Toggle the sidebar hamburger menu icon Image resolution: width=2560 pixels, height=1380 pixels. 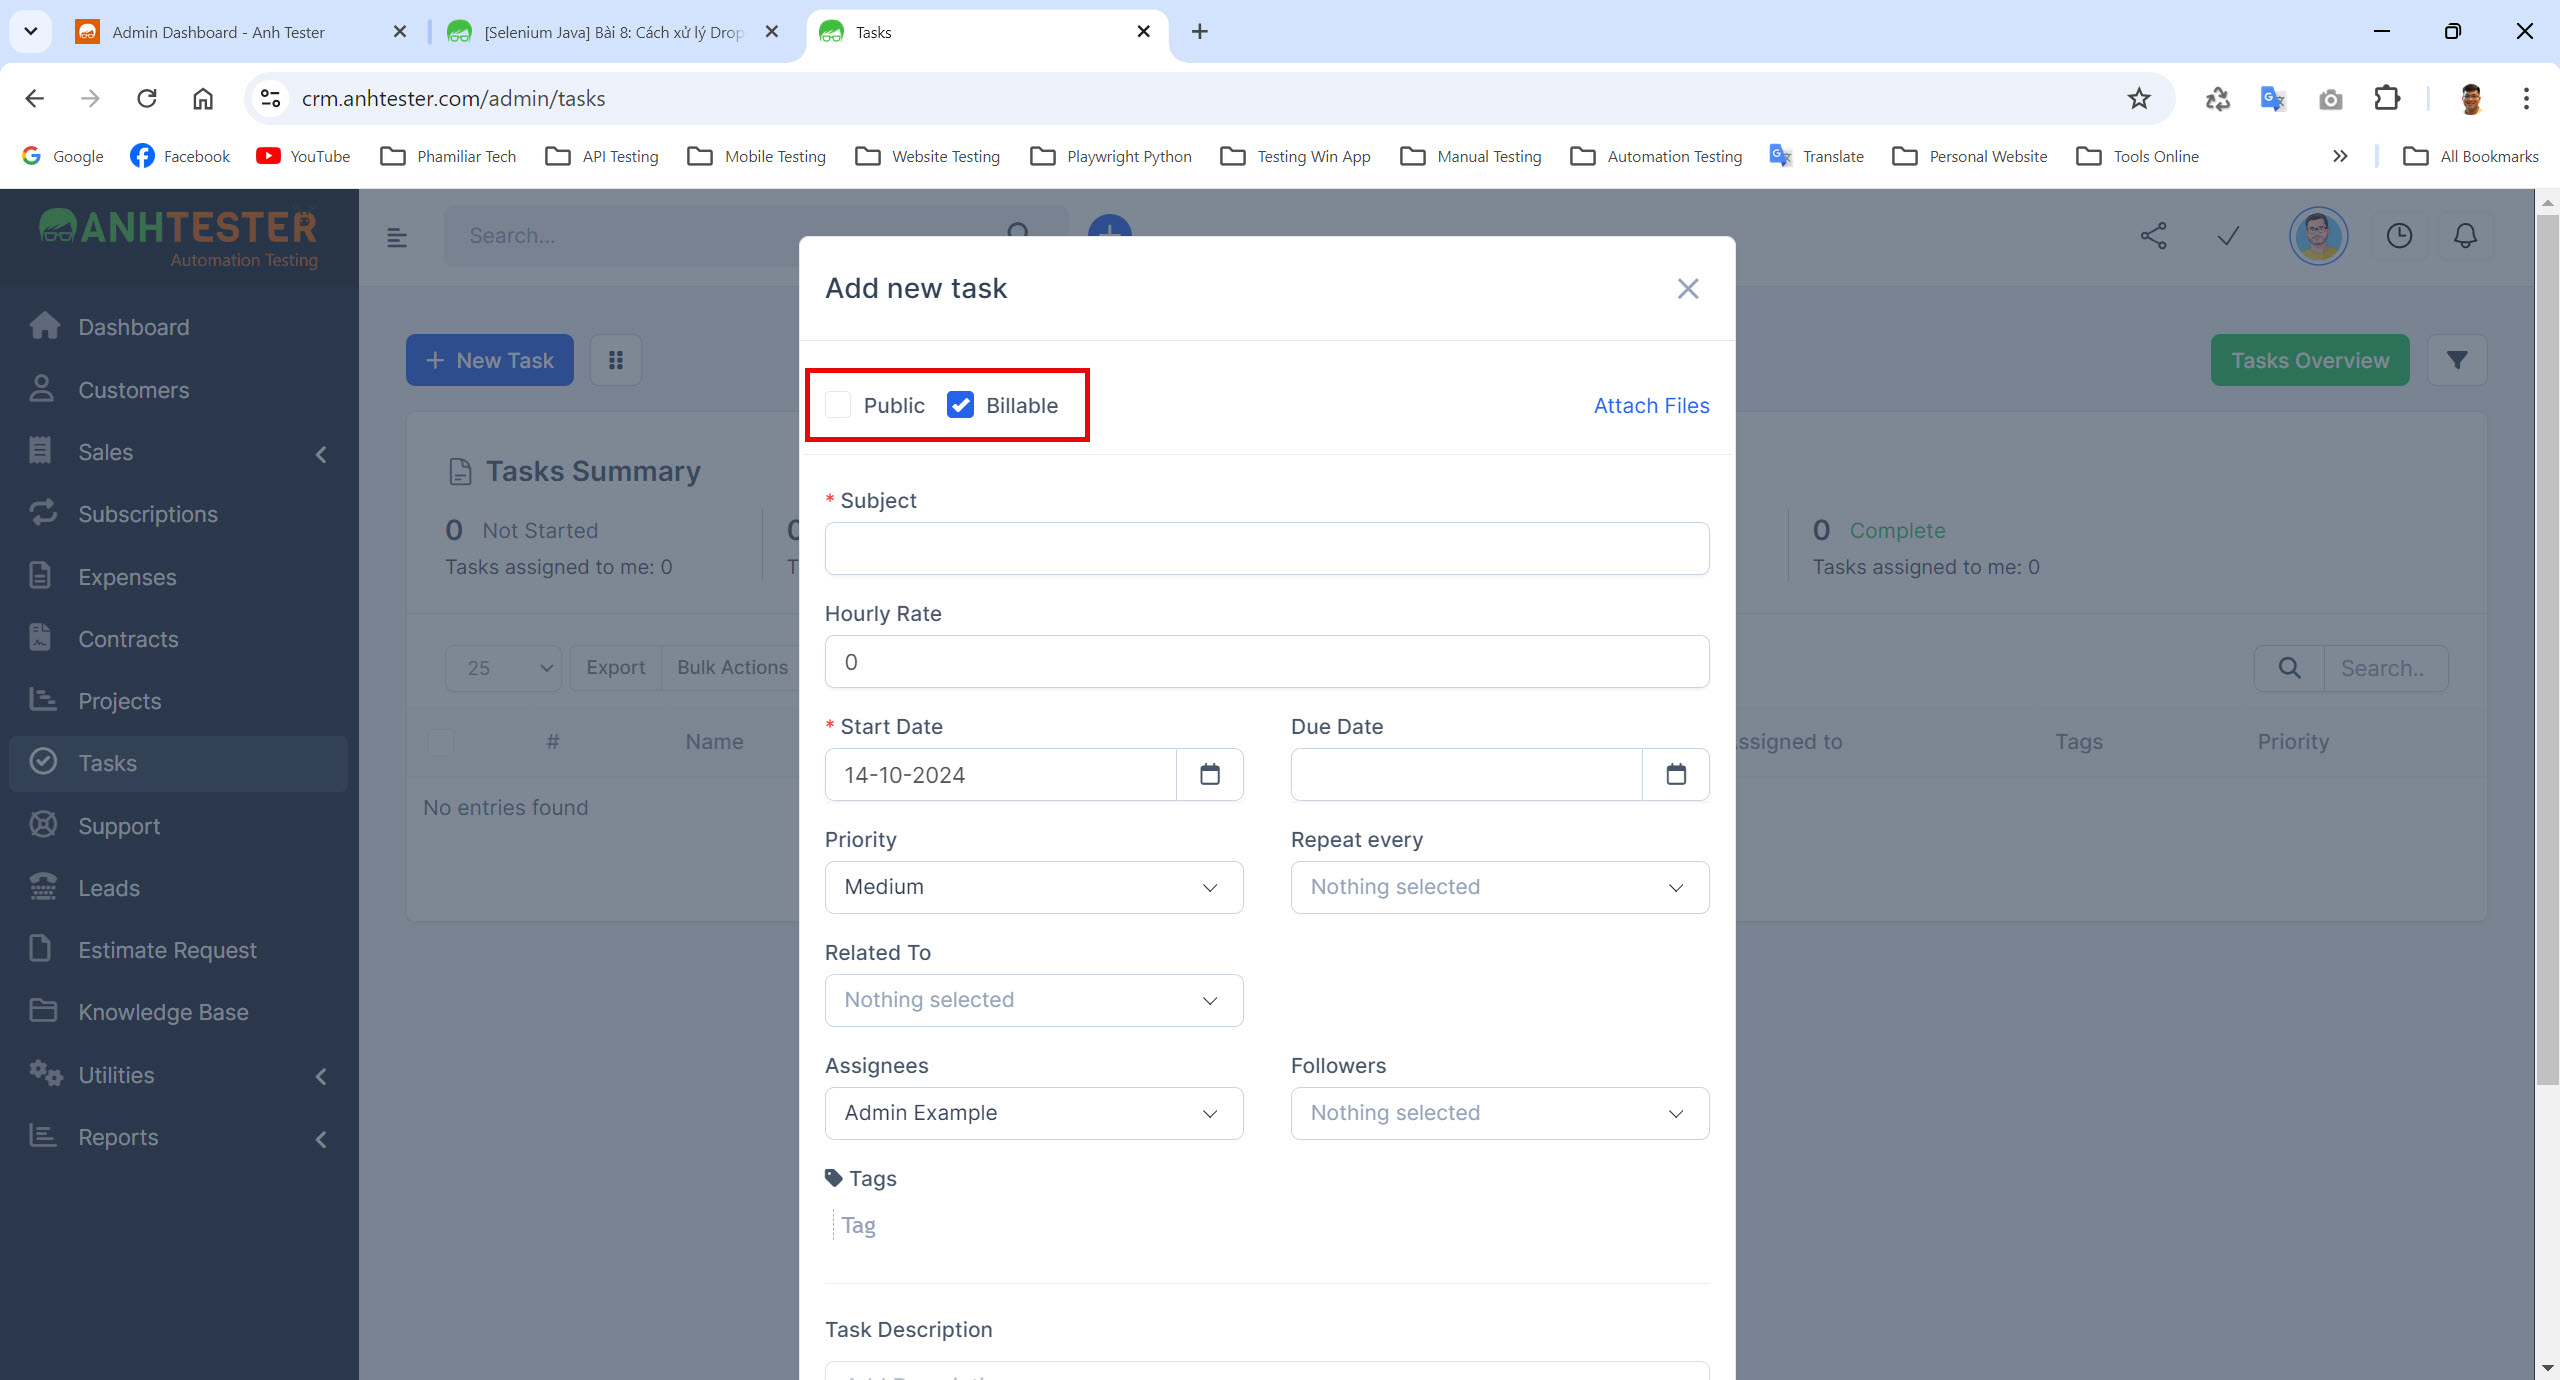(397, 237)
